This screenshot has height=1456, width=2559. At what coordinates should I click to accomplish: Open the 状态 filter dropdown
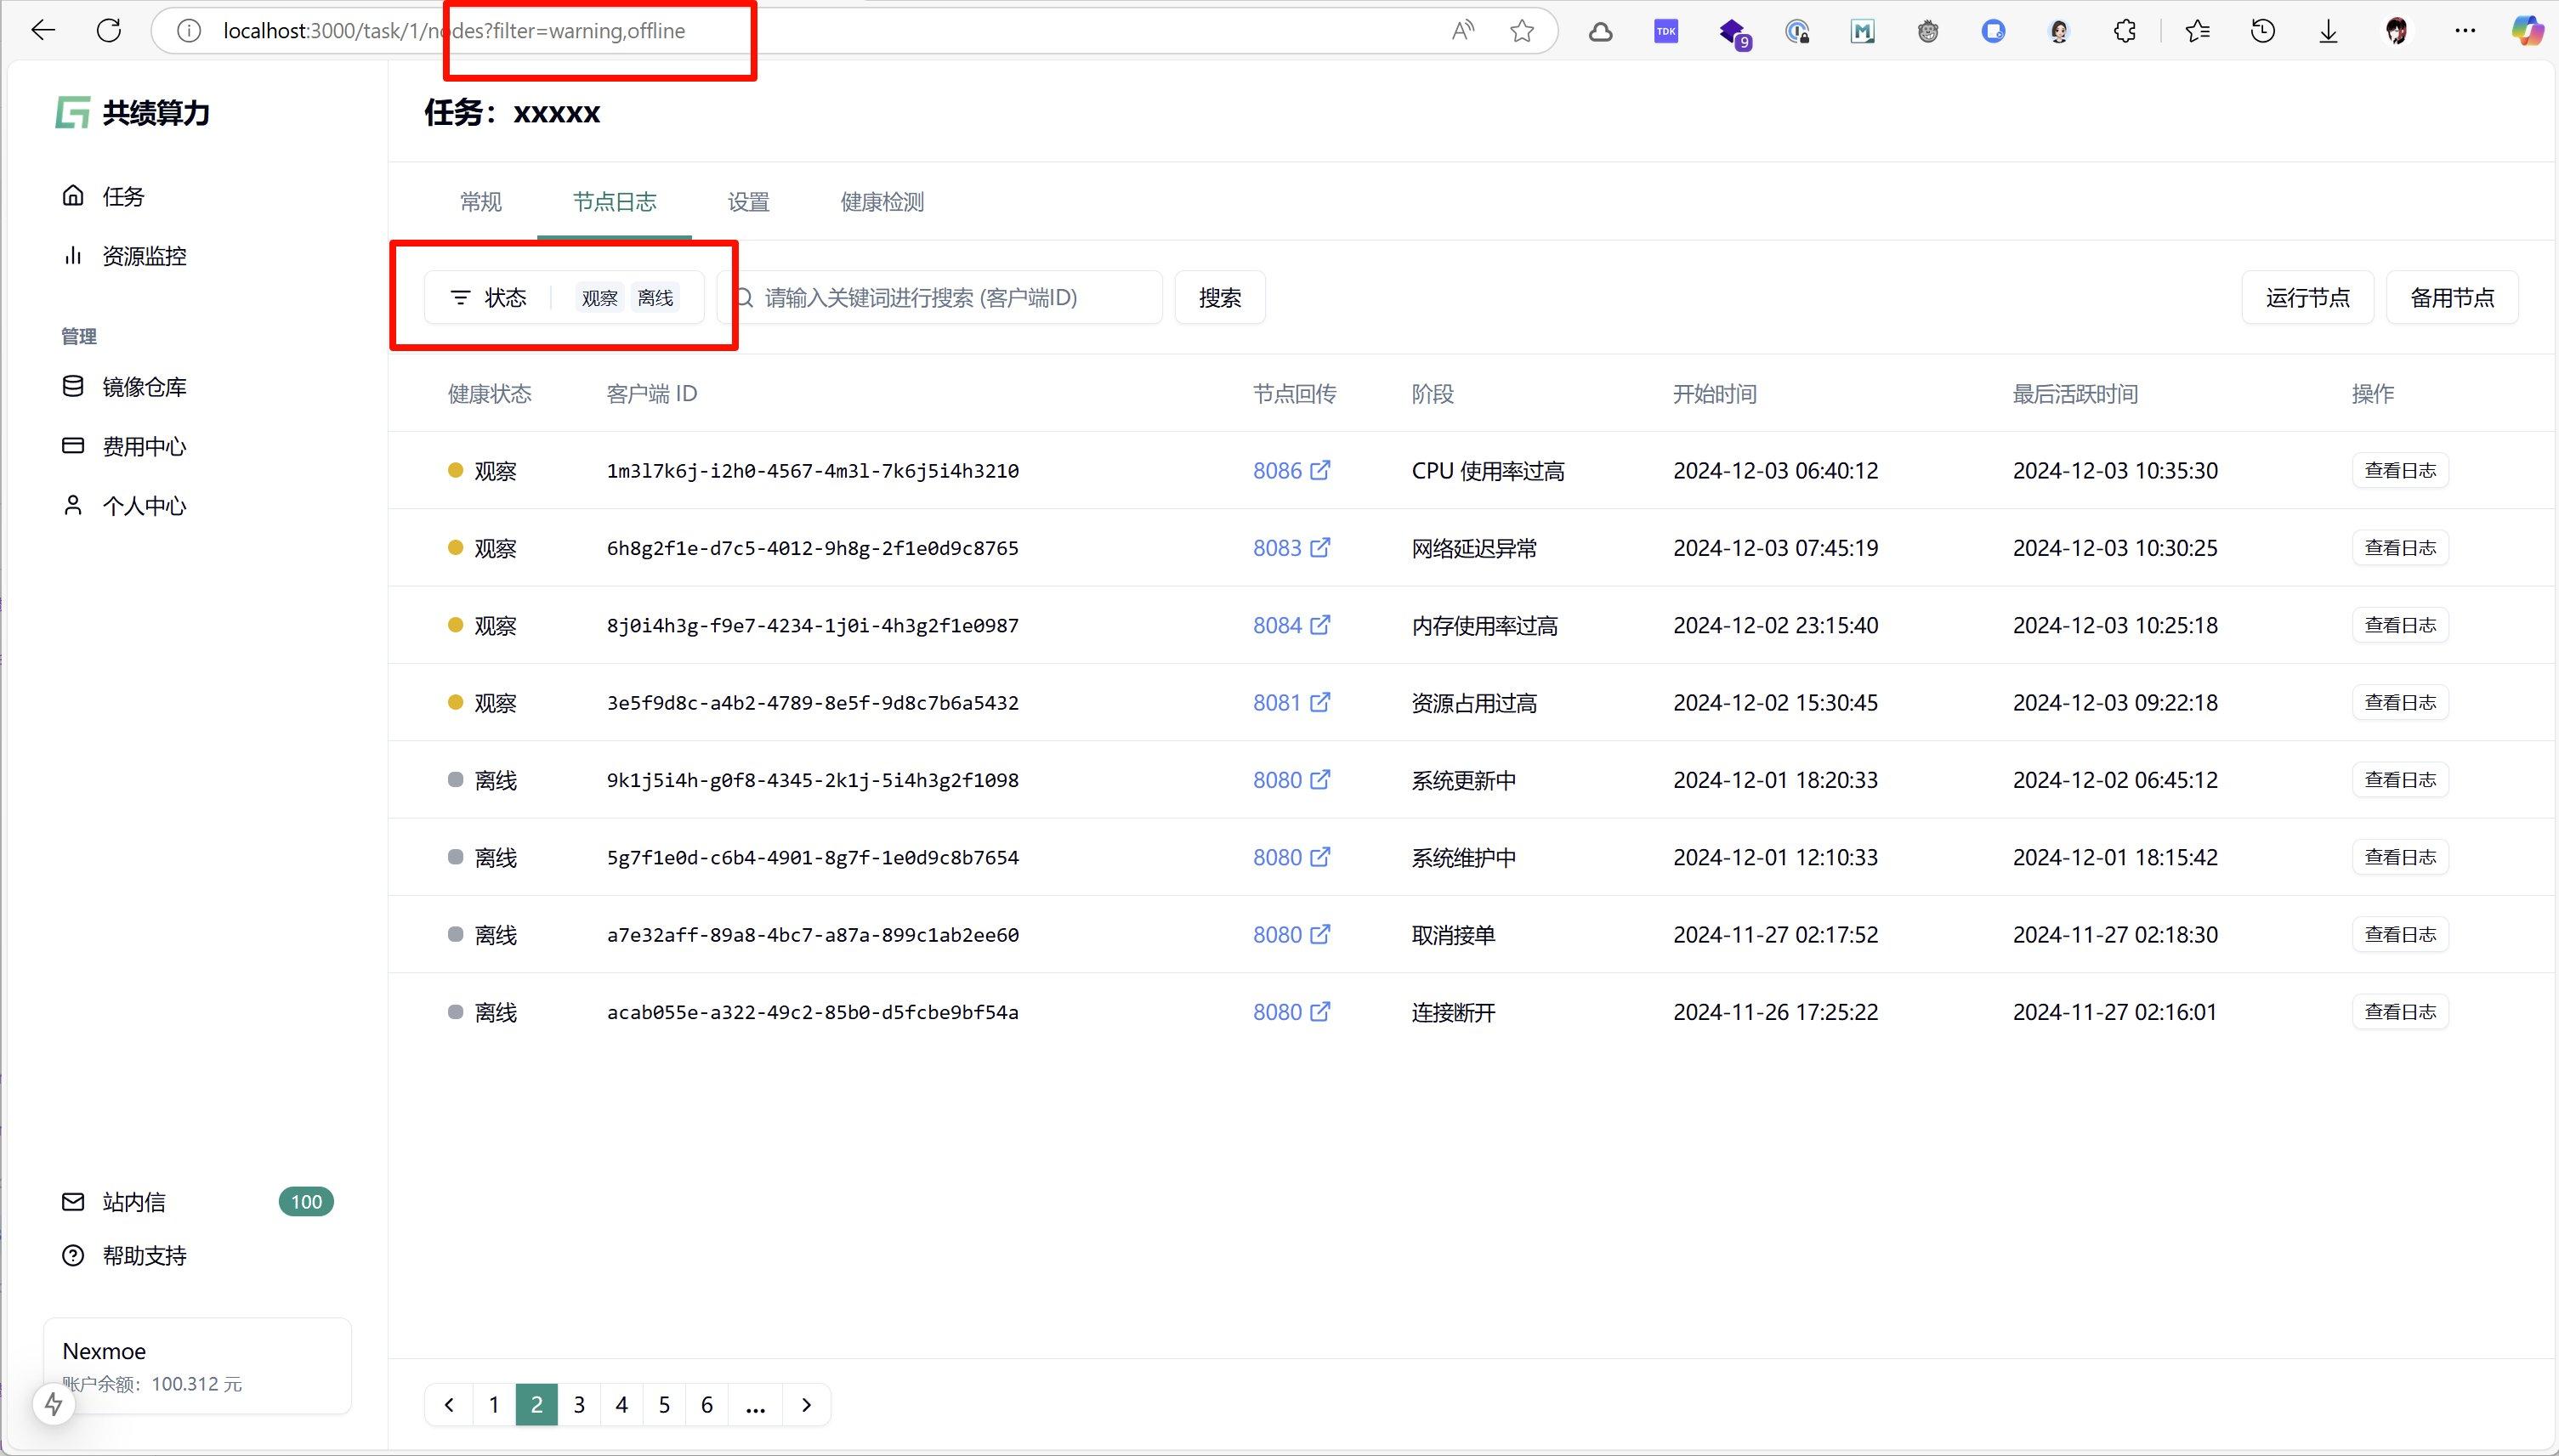pos(489,298)
